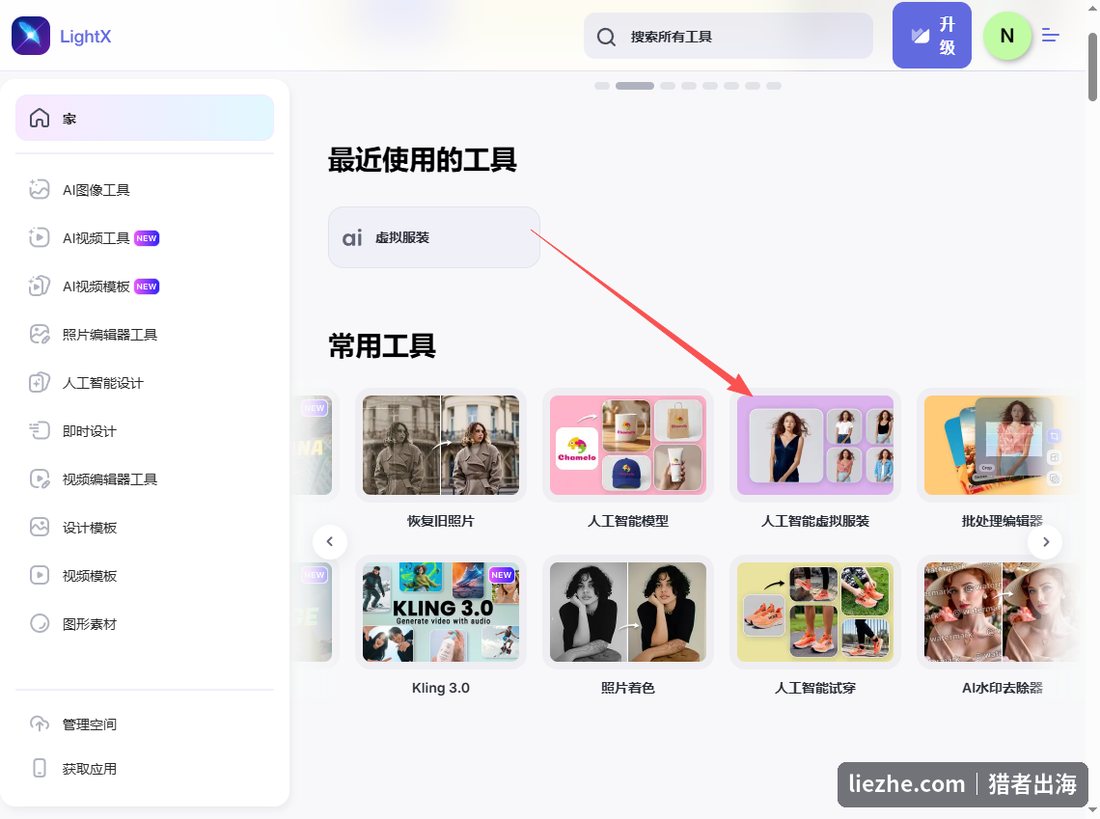The image size is (1100, 819).
Task: Click NEW badge next to AI视频工具
Action: pyautogui.click(x=147, y=238)
